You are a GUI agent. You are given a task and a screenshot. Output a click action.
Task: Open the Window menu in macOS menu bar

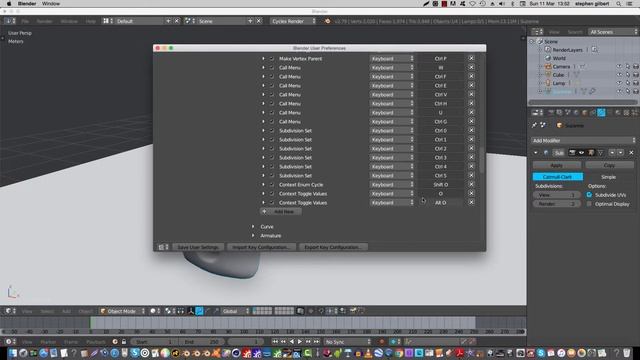coord(51,4)
